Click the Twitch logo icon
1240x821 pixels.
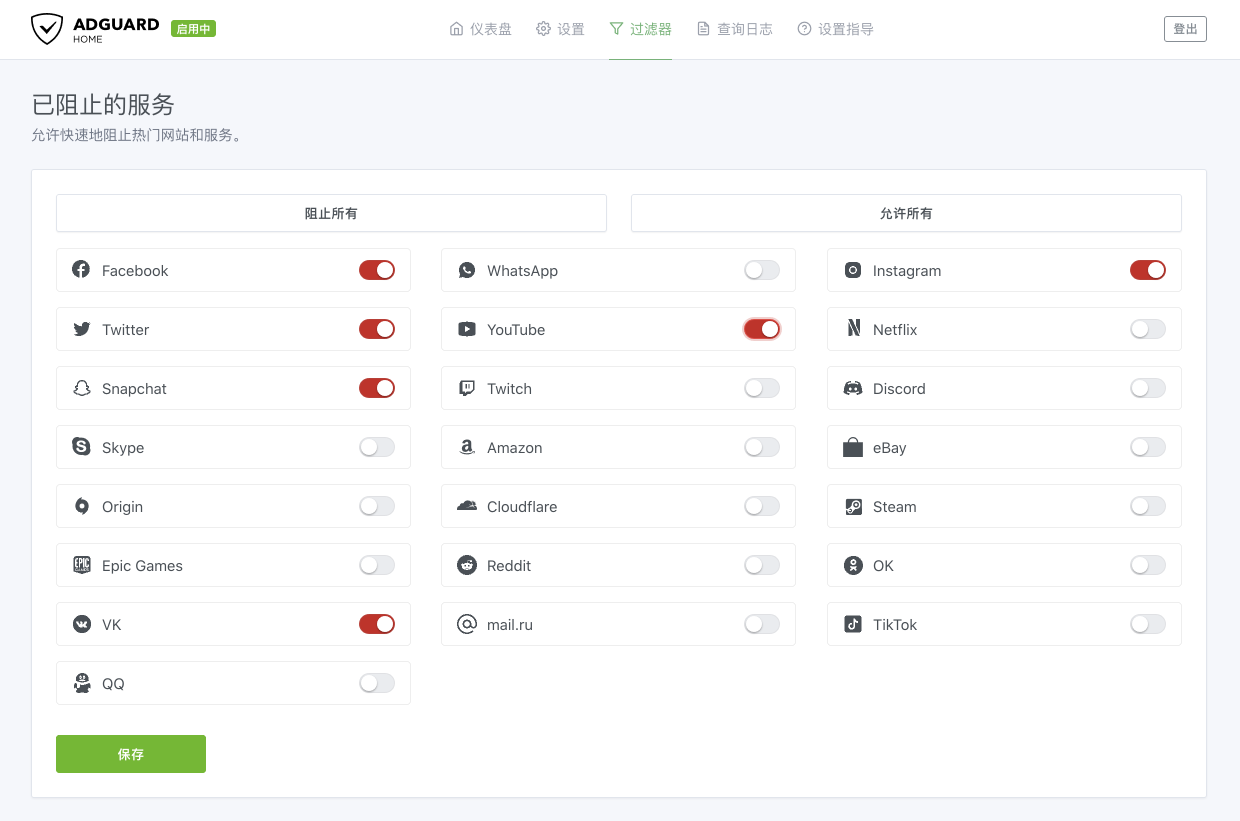click(x=467, y=388)
